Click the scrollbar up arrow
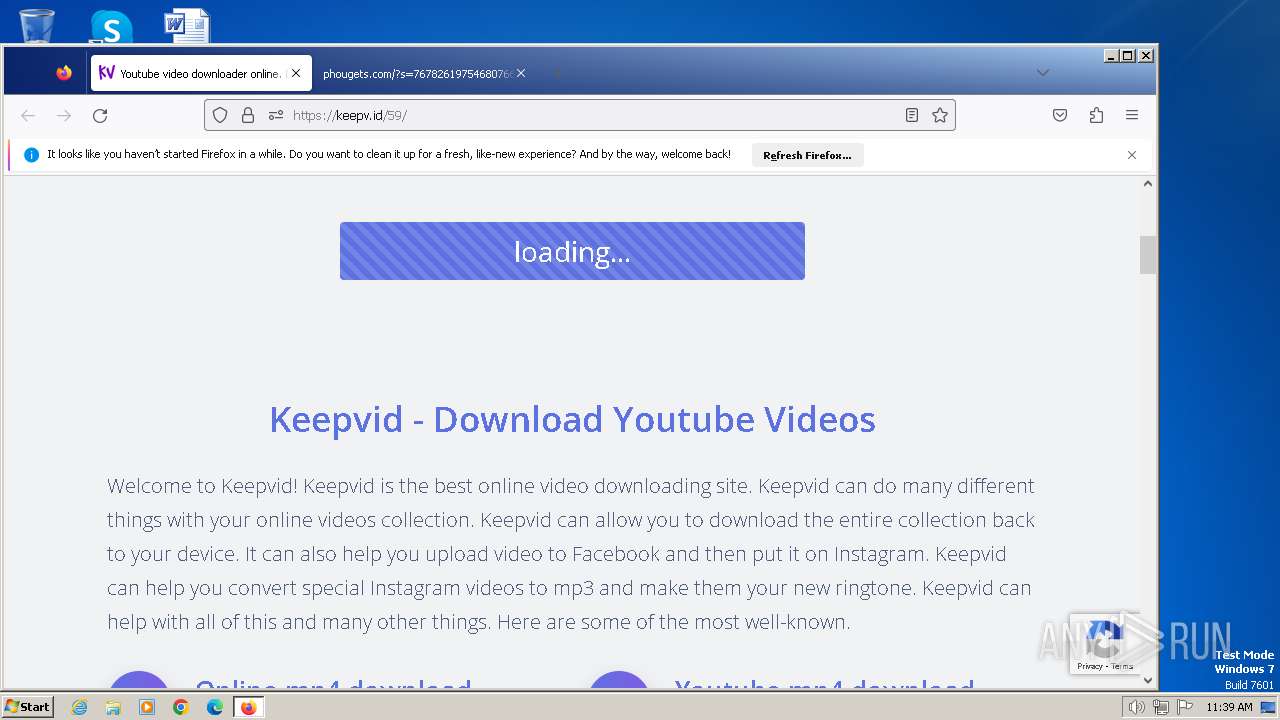1280x720 pixels. point(1148,184)
